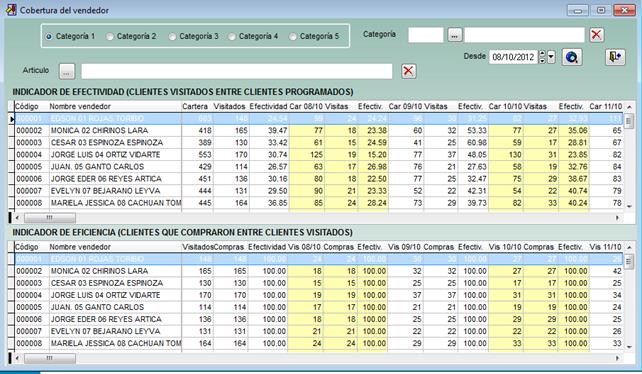Select EVELYN 07 BEJARANO LEYVA in efficiency grid
This screenshot has width=642, height=374.
(x=105, y=331)
